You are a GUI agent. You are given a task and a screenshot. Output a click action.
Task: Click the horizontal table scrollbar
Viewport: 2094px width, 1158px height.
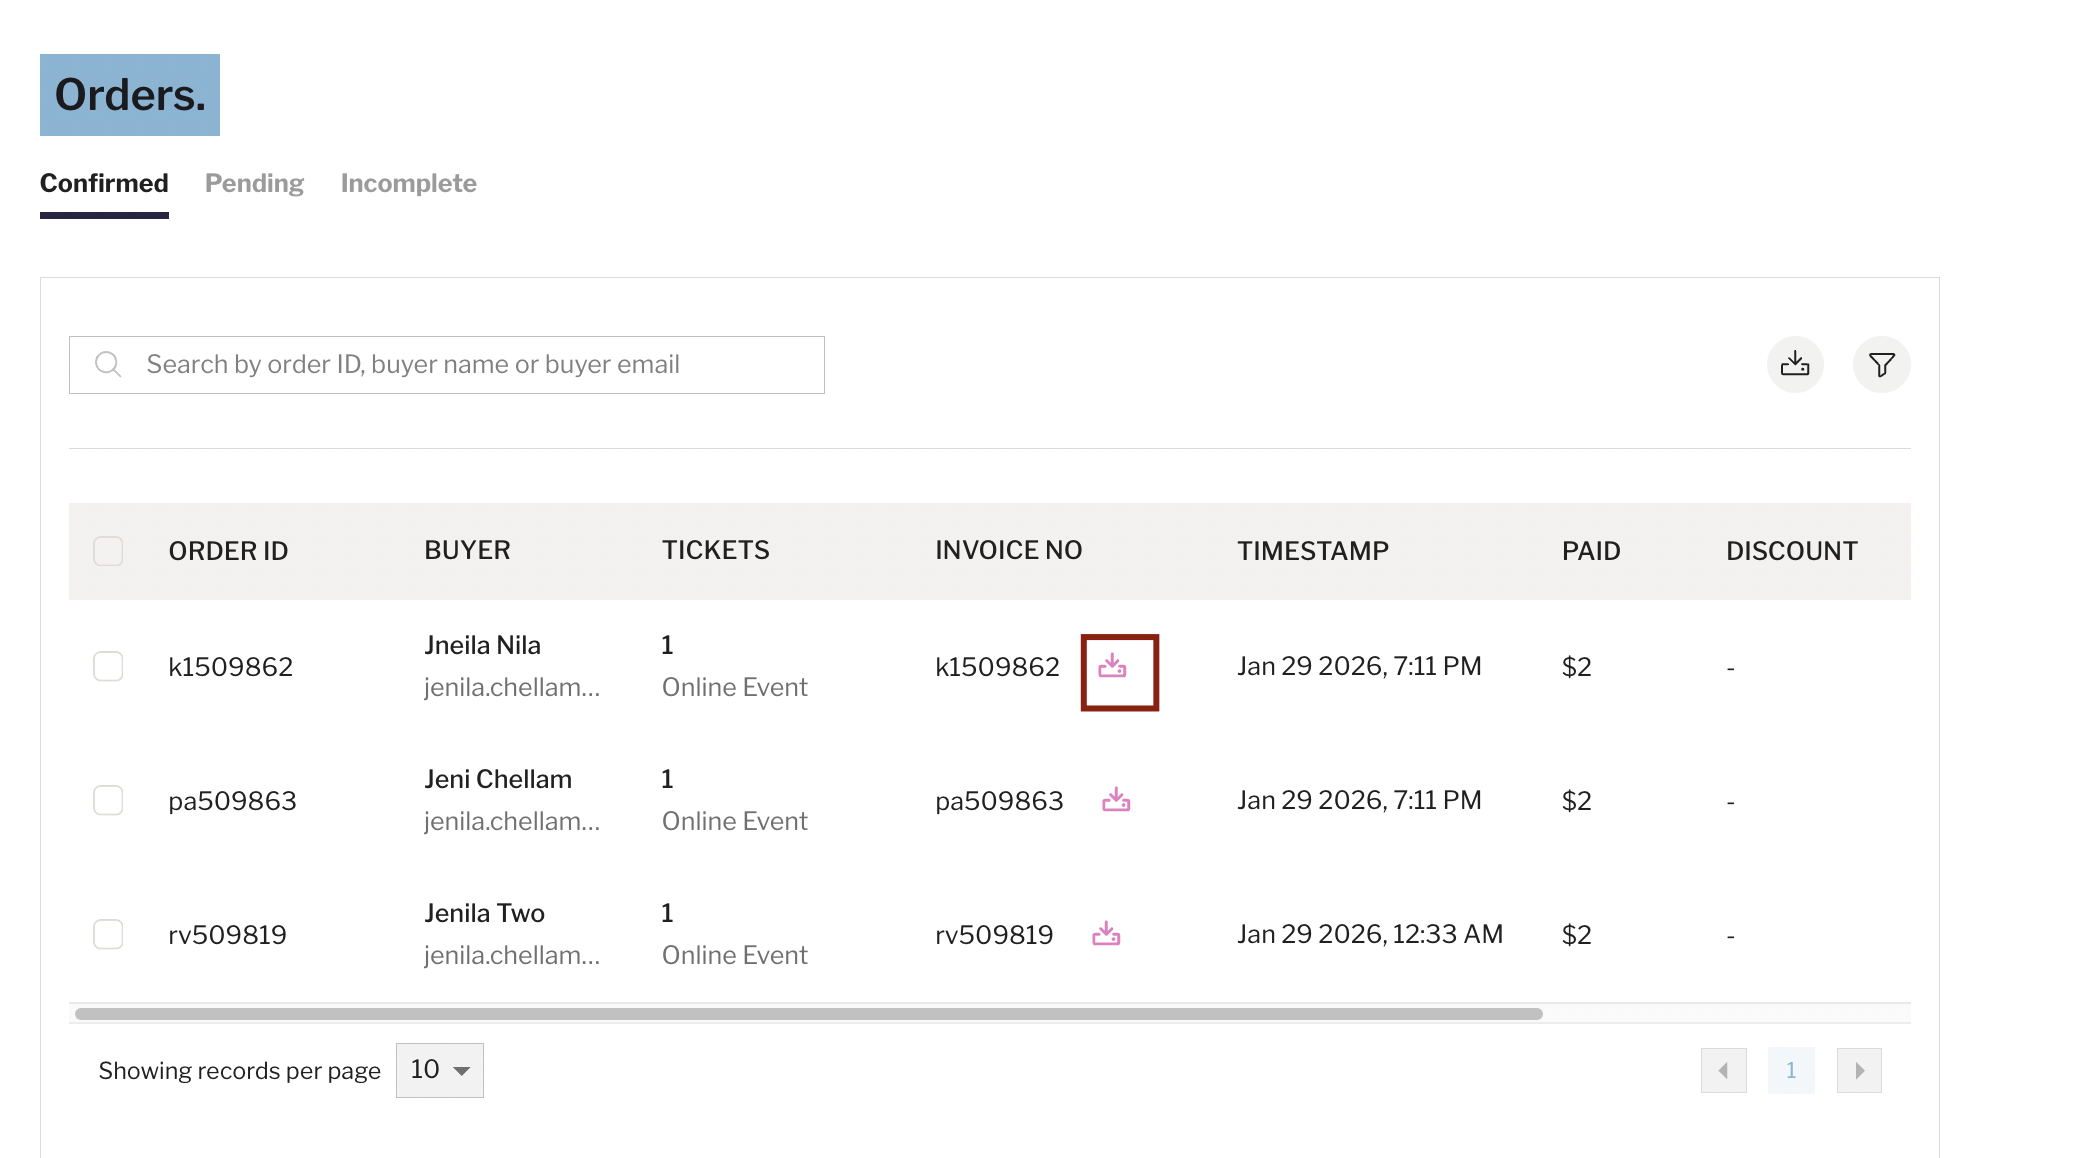[x=808, y=1014]
